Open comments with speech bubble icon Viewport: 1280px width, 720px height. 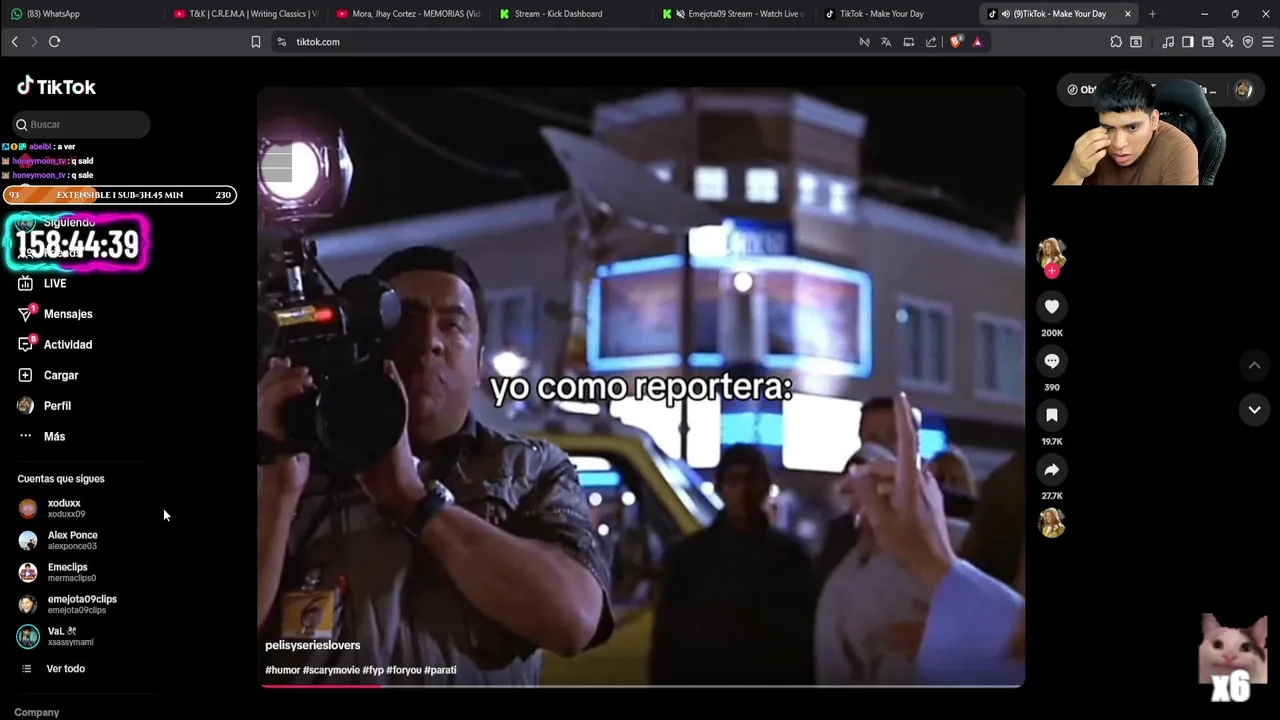1051,361
